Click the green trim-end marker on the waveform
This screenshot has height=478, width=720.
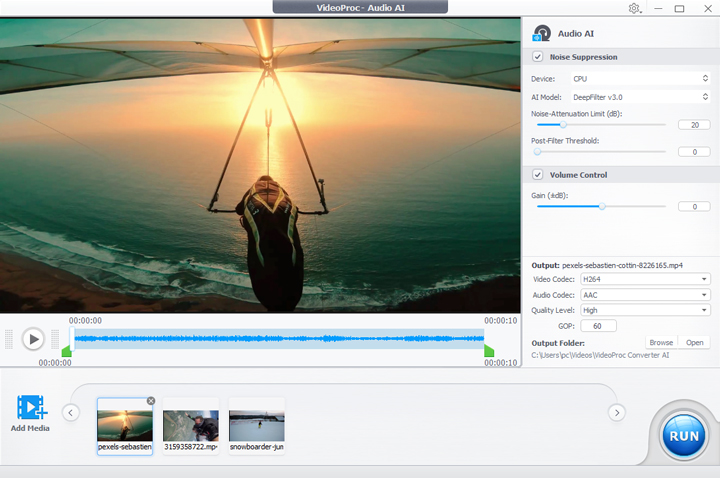(489, 351)
